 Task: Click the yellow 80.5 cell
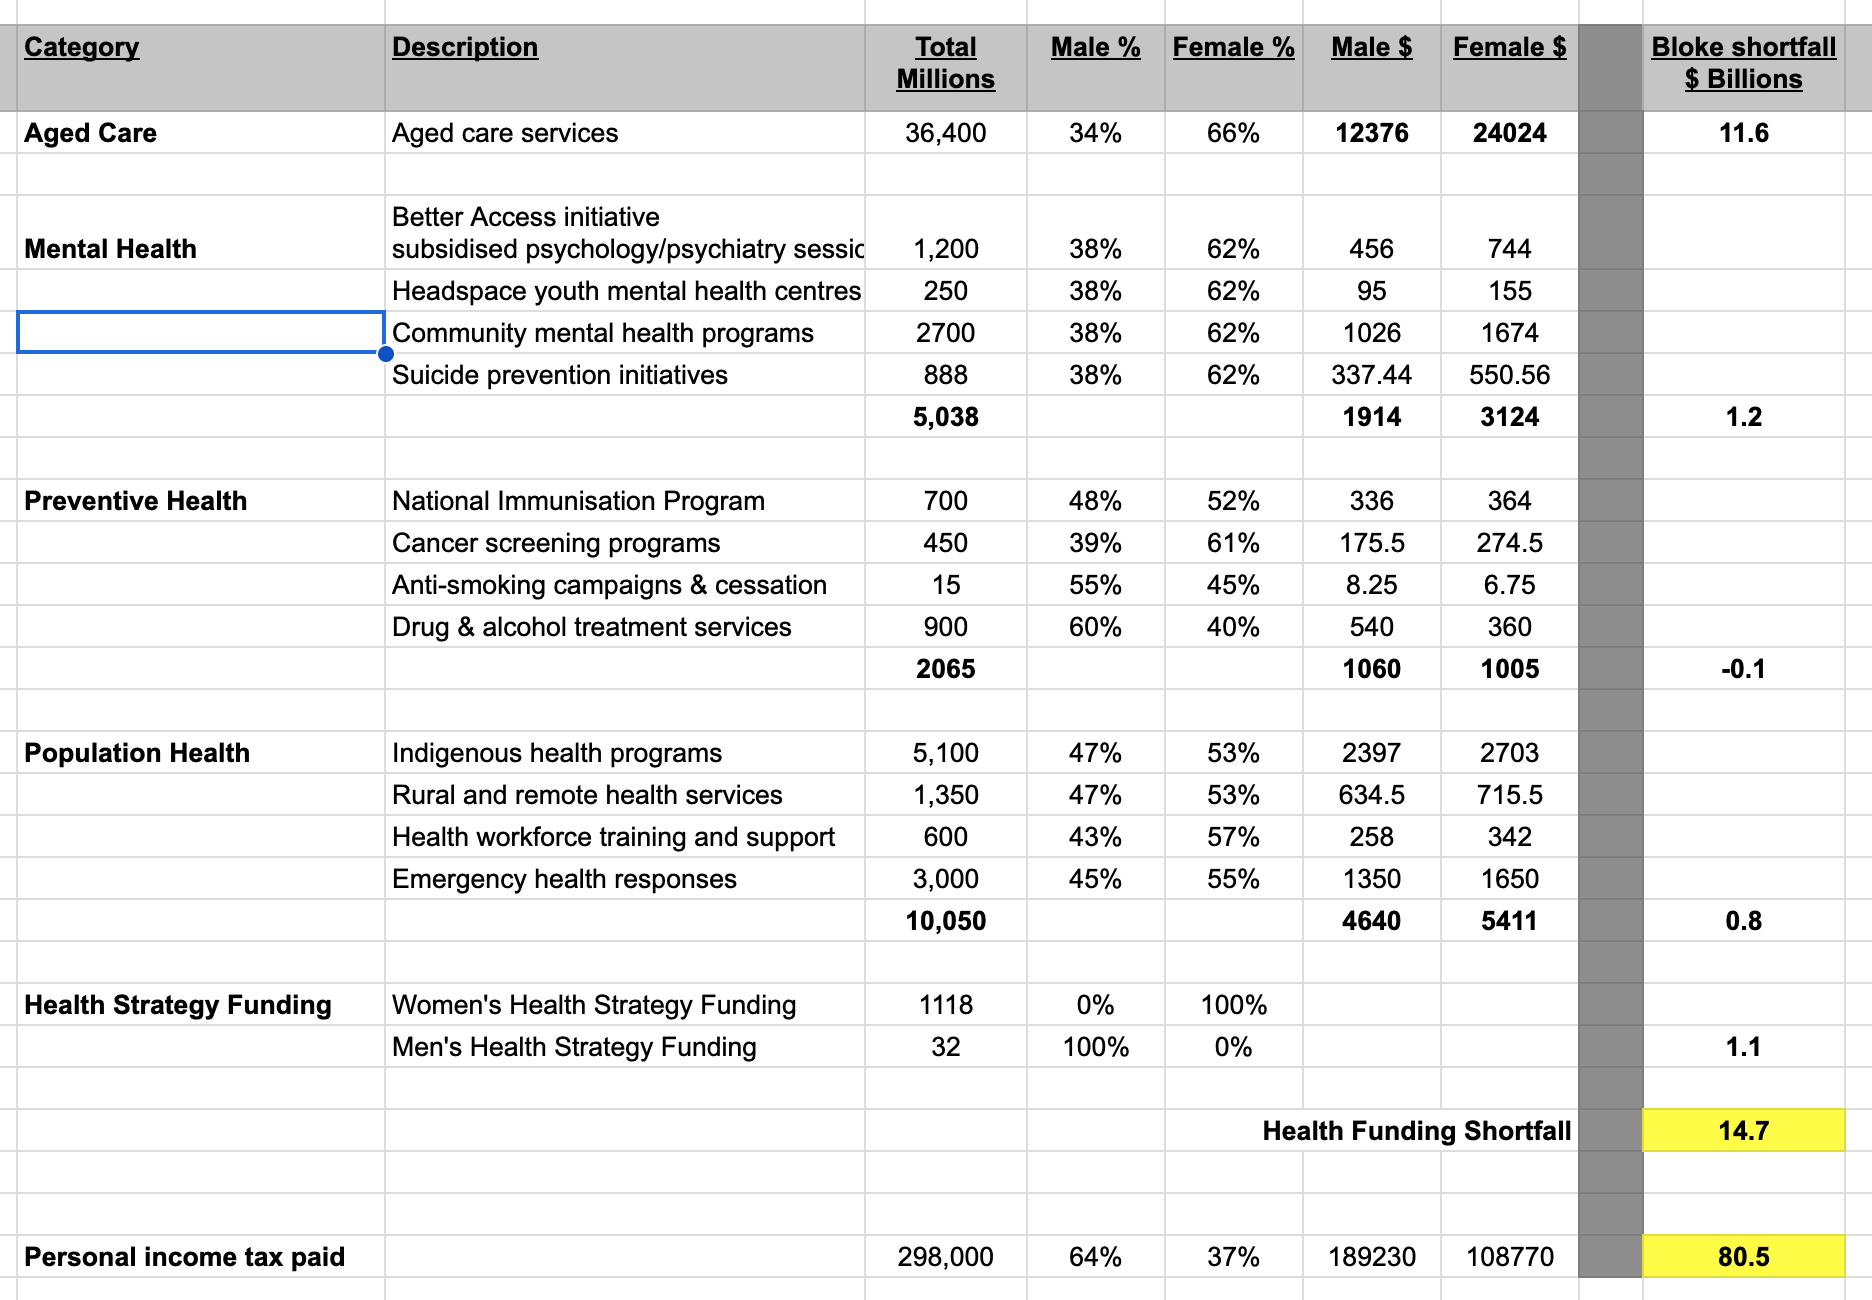click(x=1743, y=1257)
